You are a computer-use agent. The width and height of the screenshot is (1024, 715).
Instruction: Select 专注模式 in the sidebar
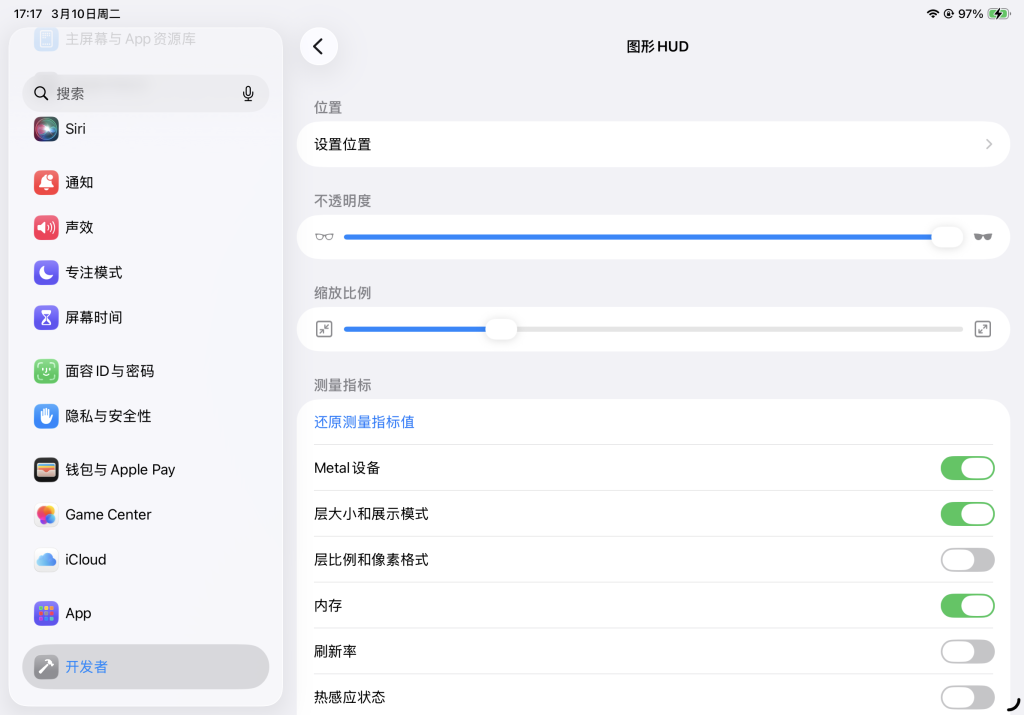[x=93, y=272]
